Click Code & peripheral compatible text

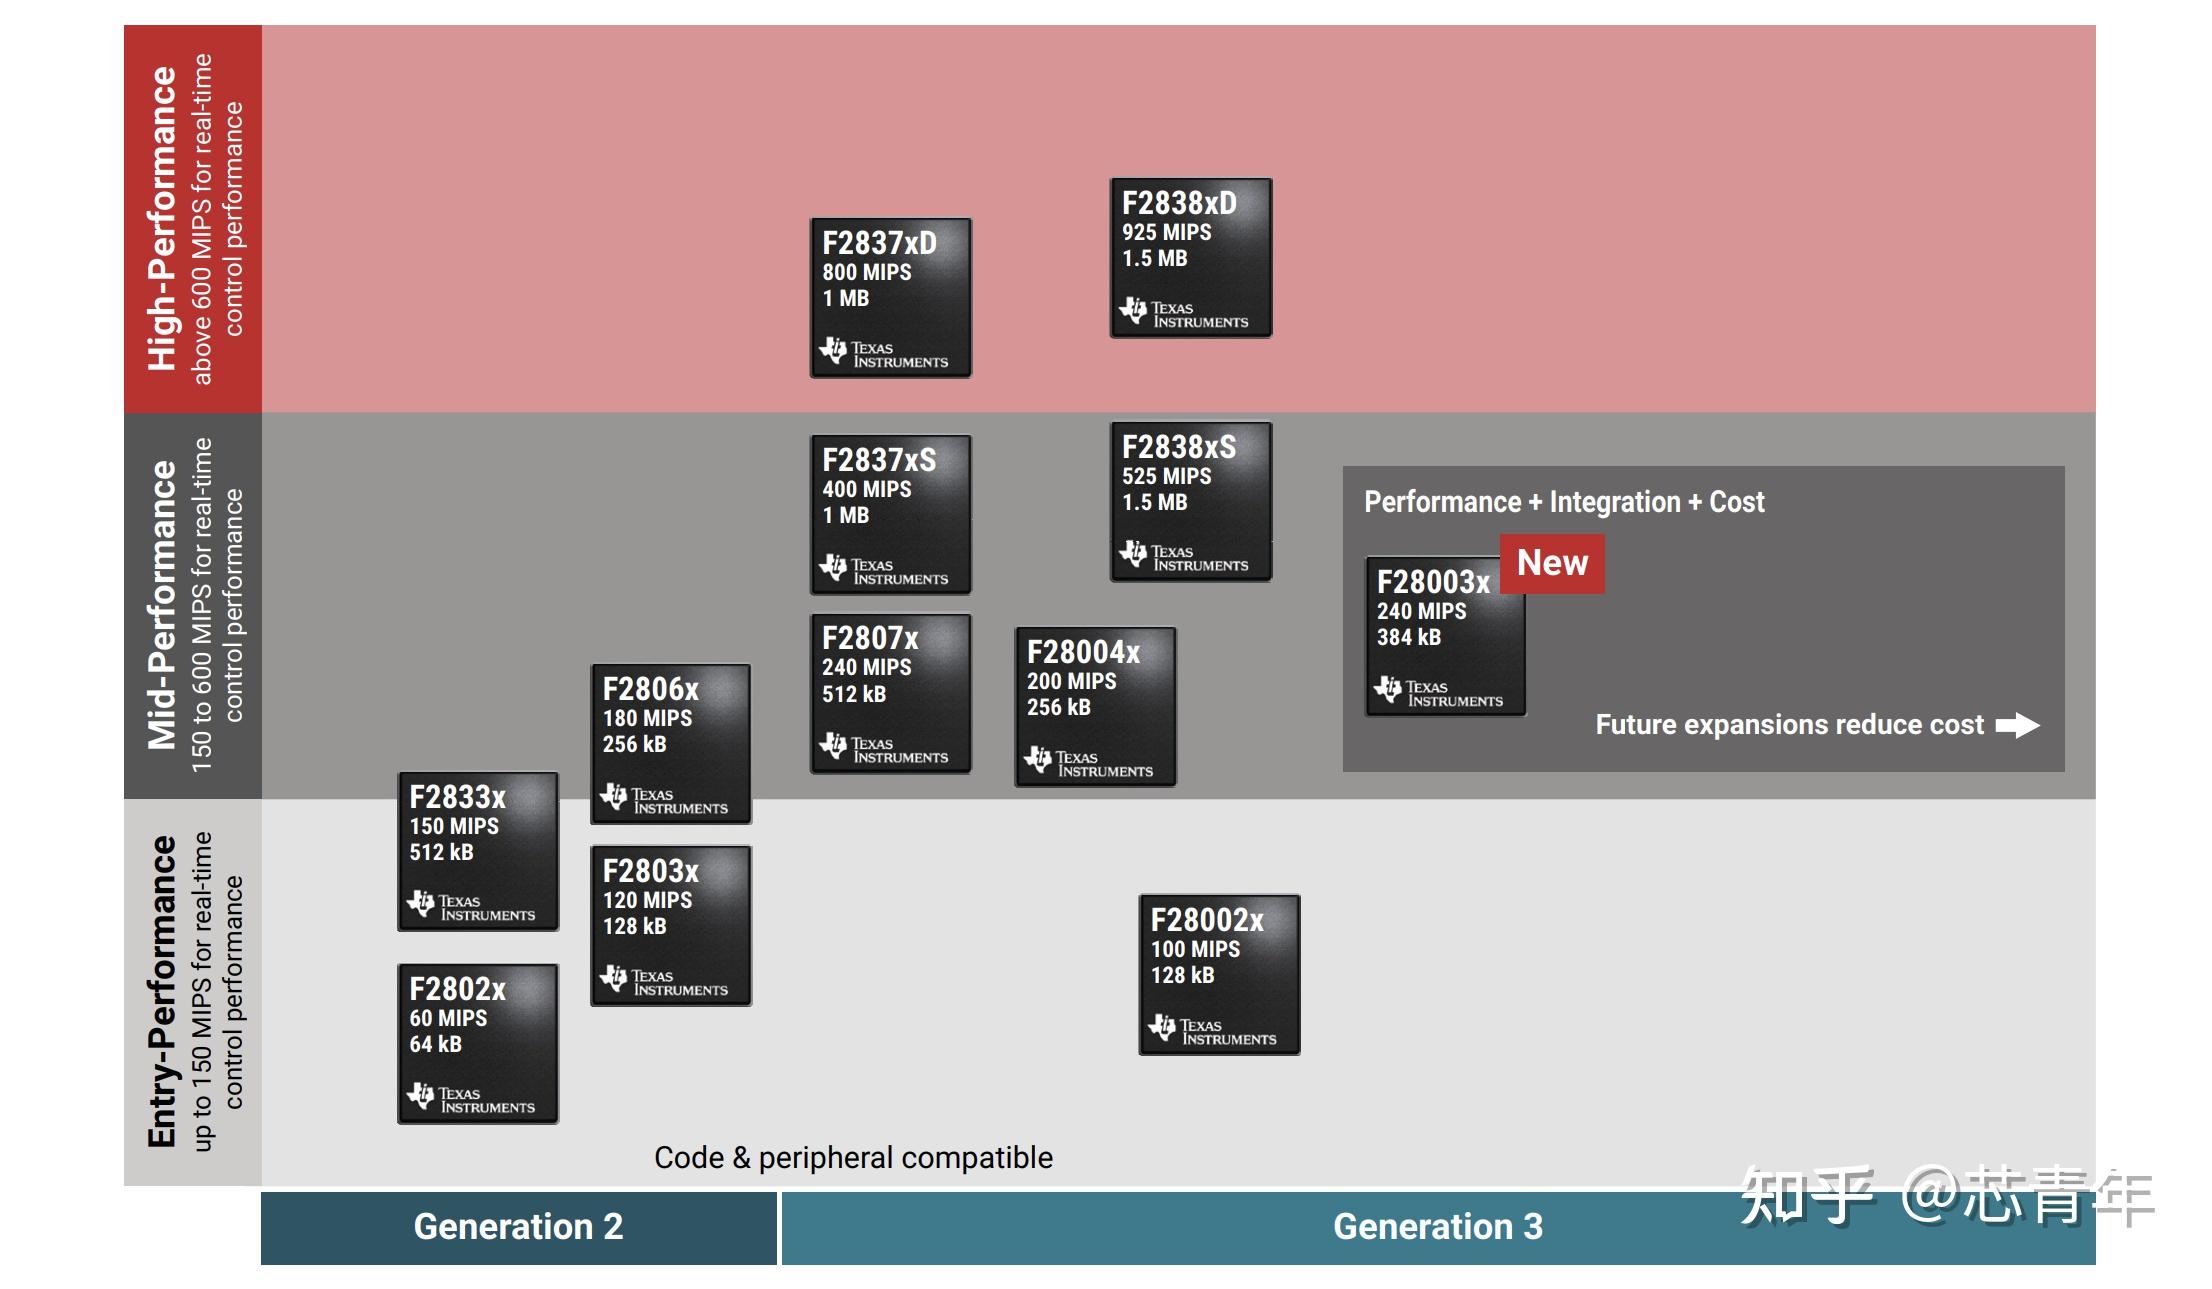[x=853, y=1158]
